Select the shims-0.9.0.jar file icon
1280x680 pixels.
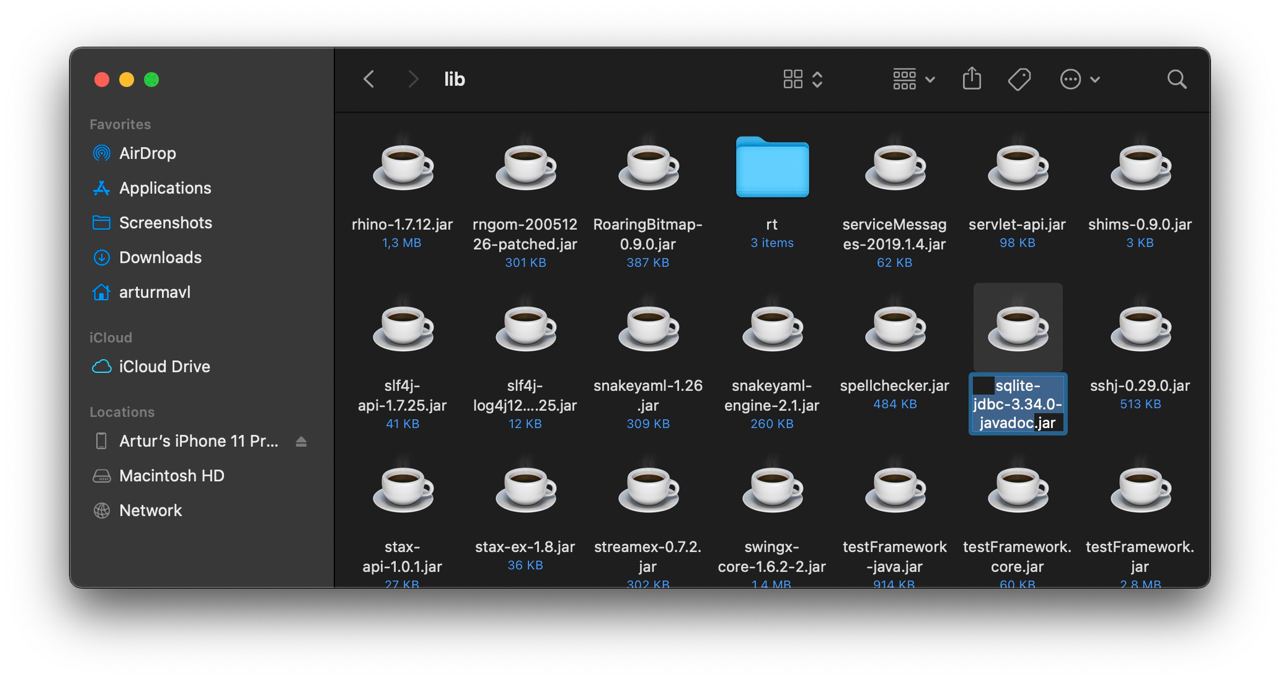click(1141, 166)
